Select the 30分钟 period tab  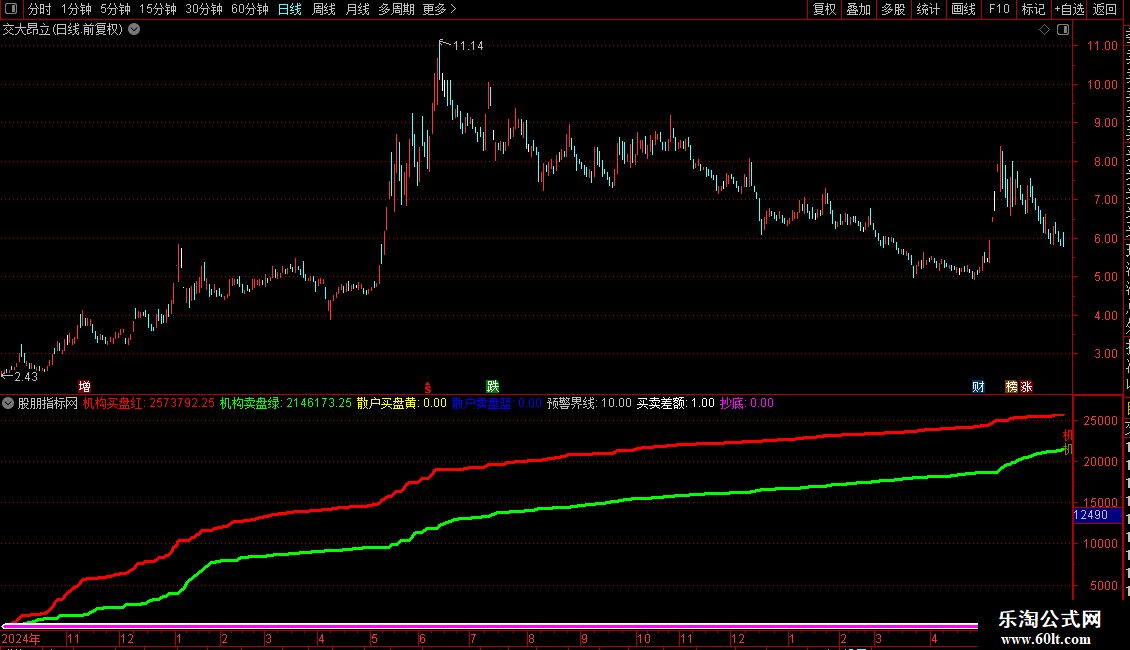point(204,9)
